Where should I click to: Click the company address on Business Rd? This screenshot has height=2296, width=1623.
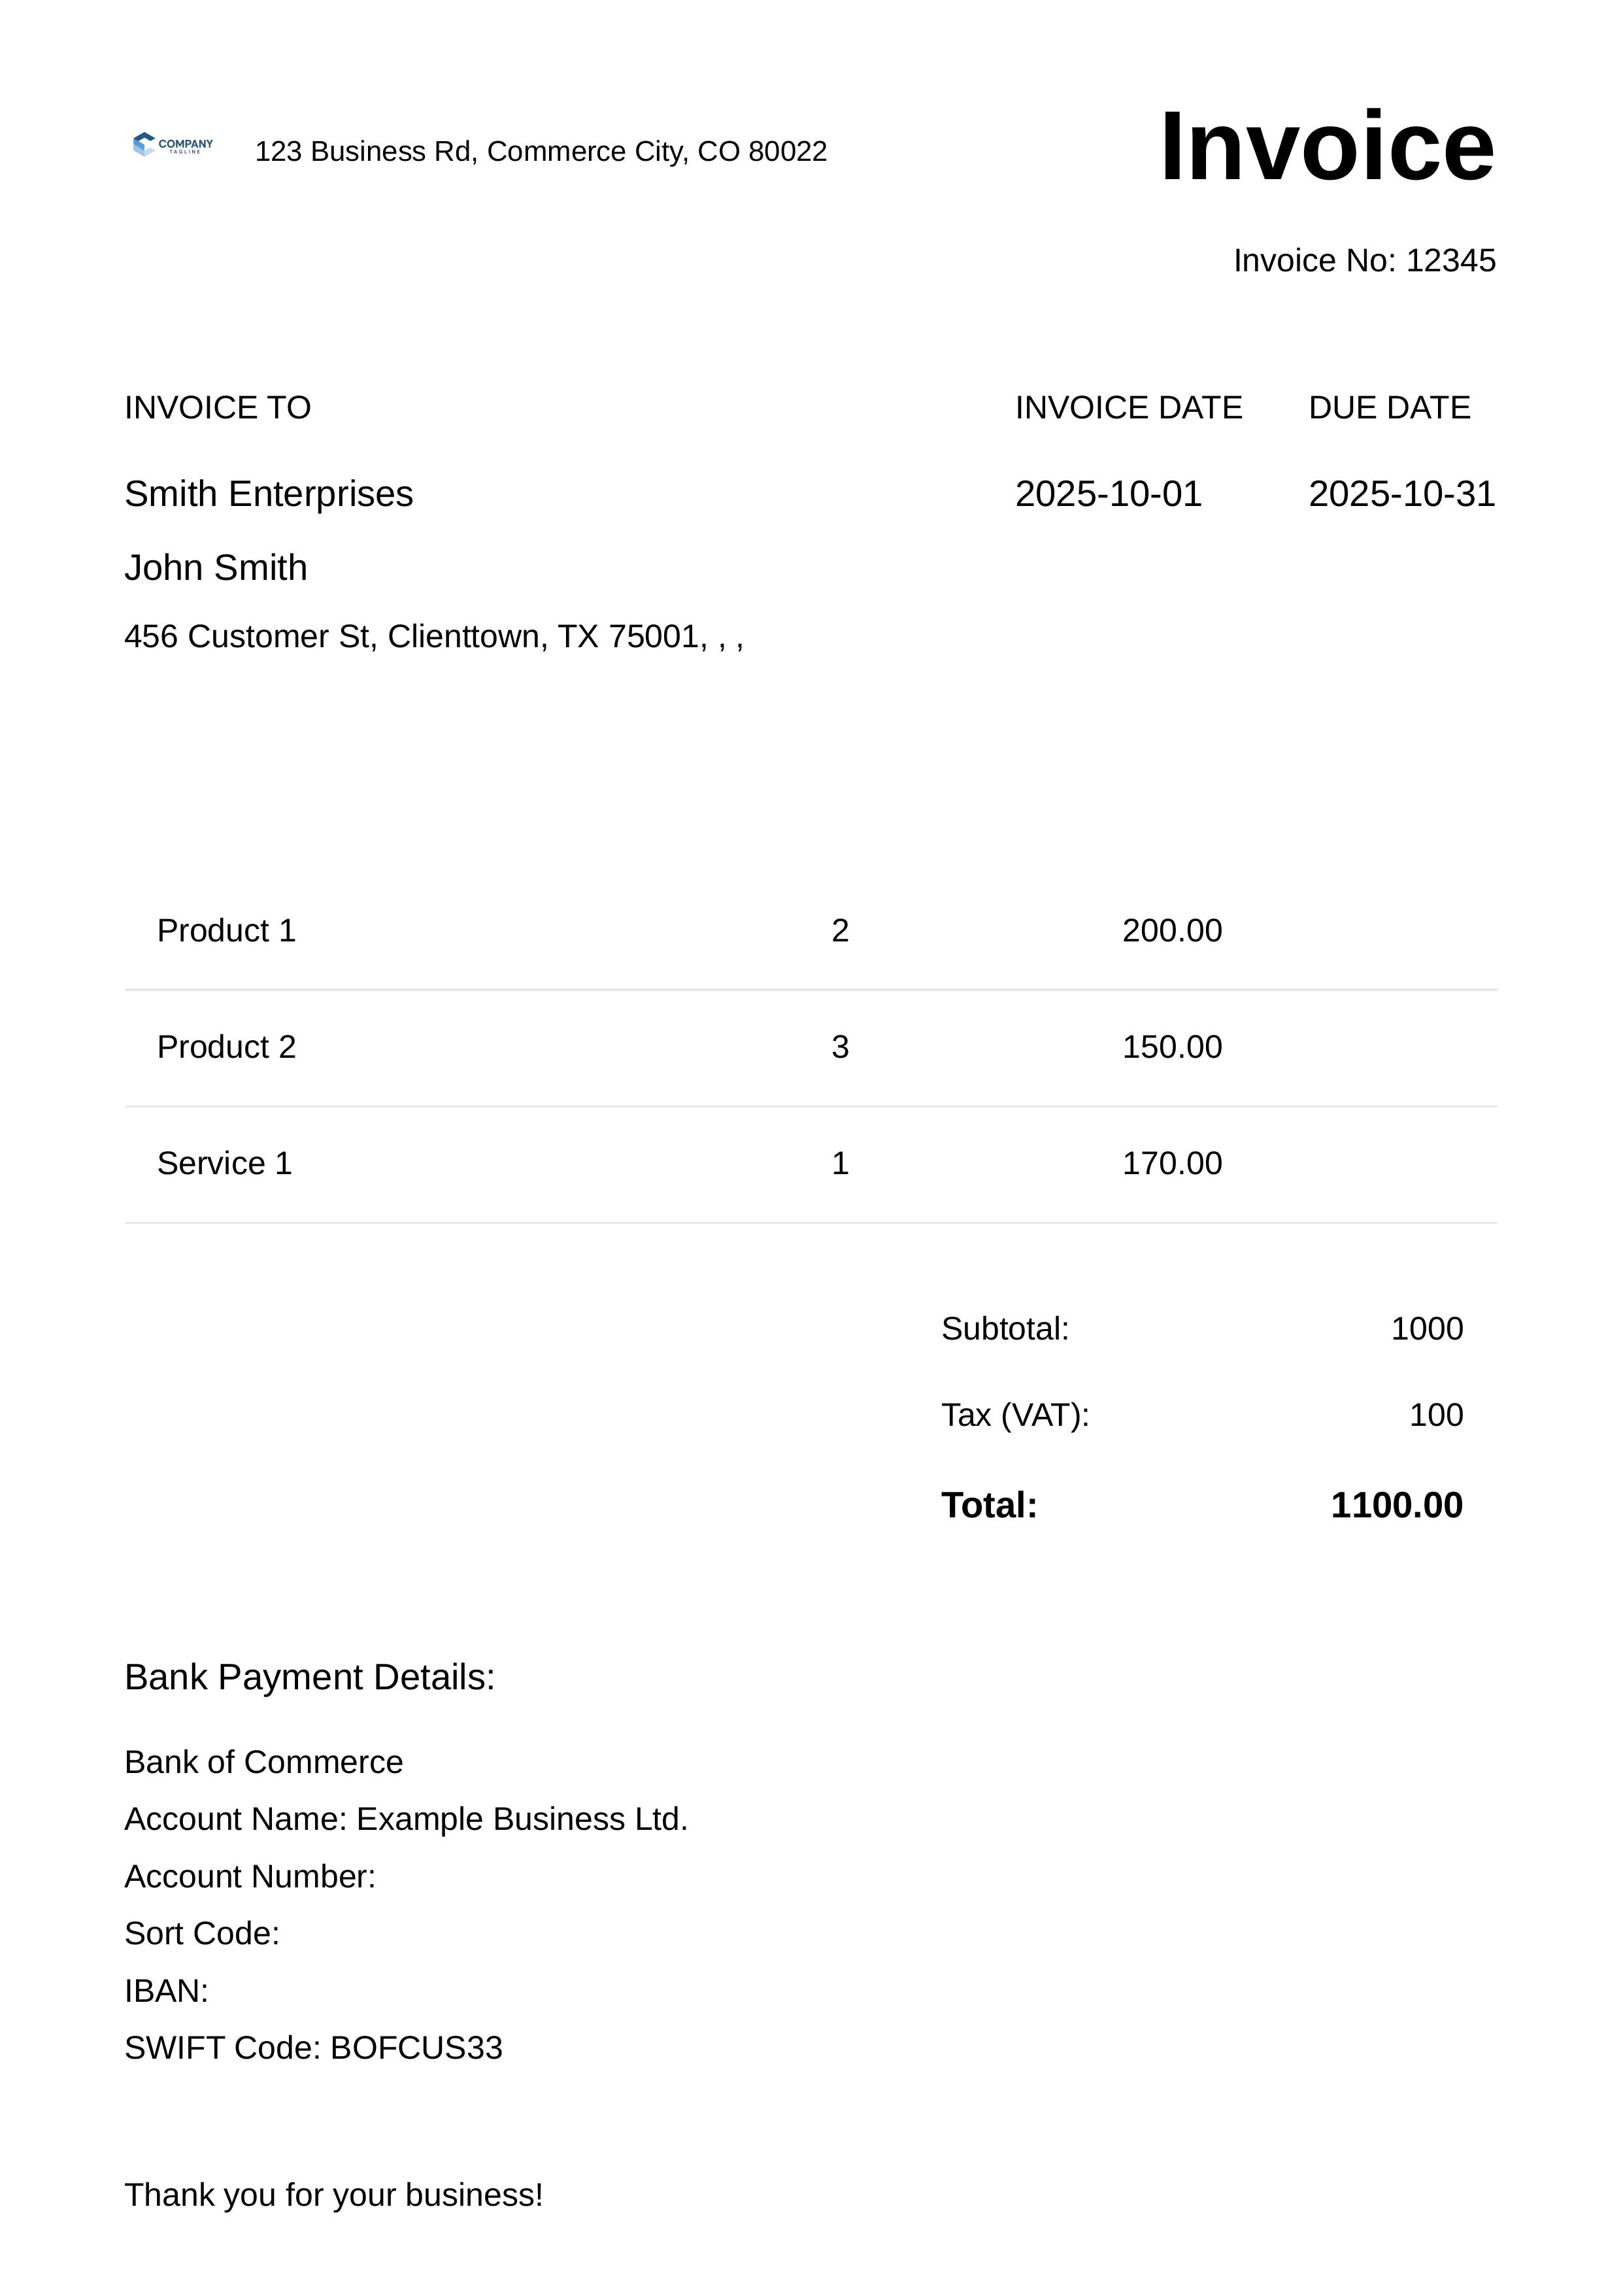coord(540,151)
